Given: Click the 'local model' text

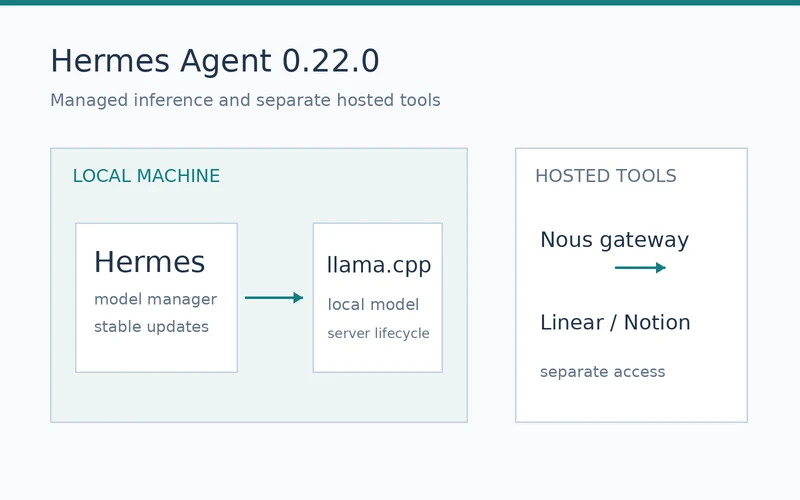Looking at the screenshot, I should [373, 305].
